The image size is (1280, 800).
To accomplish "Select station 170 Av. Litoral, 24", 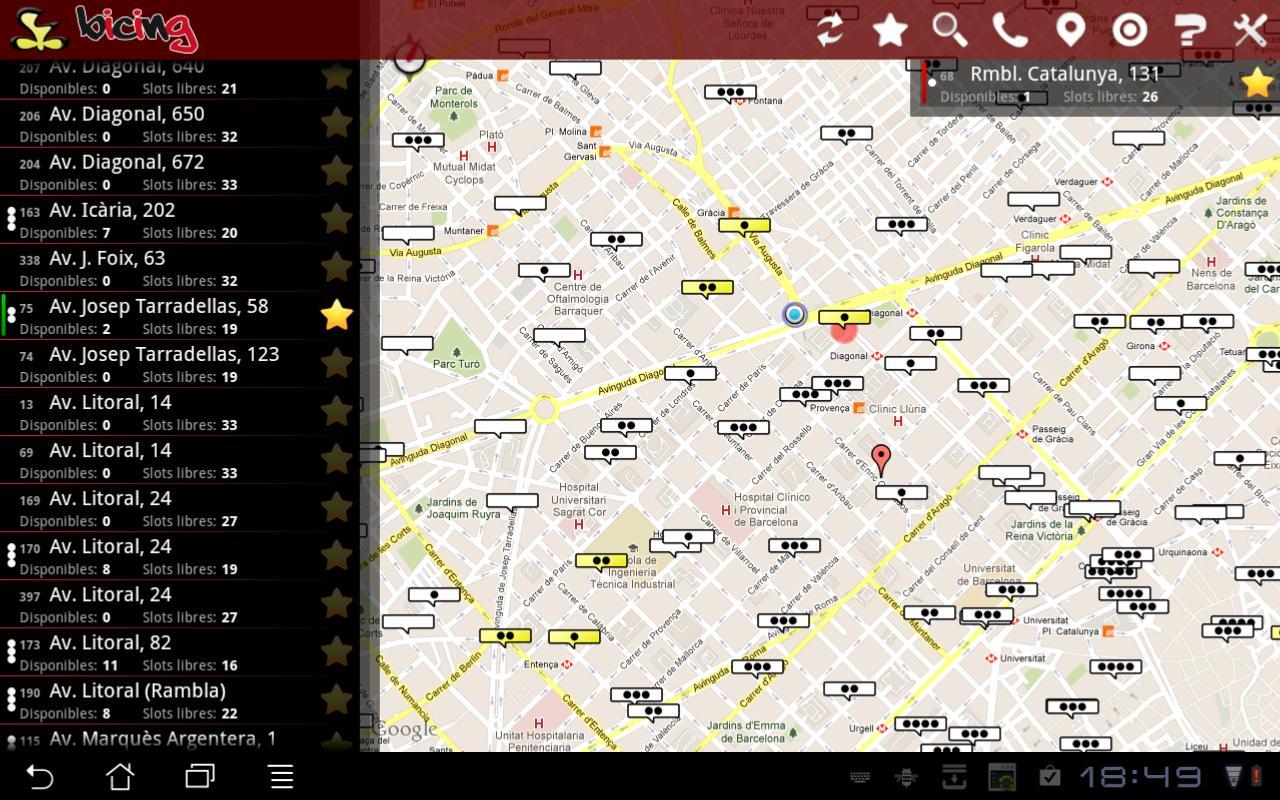I will pyautogui.click(x=180, y=556).
